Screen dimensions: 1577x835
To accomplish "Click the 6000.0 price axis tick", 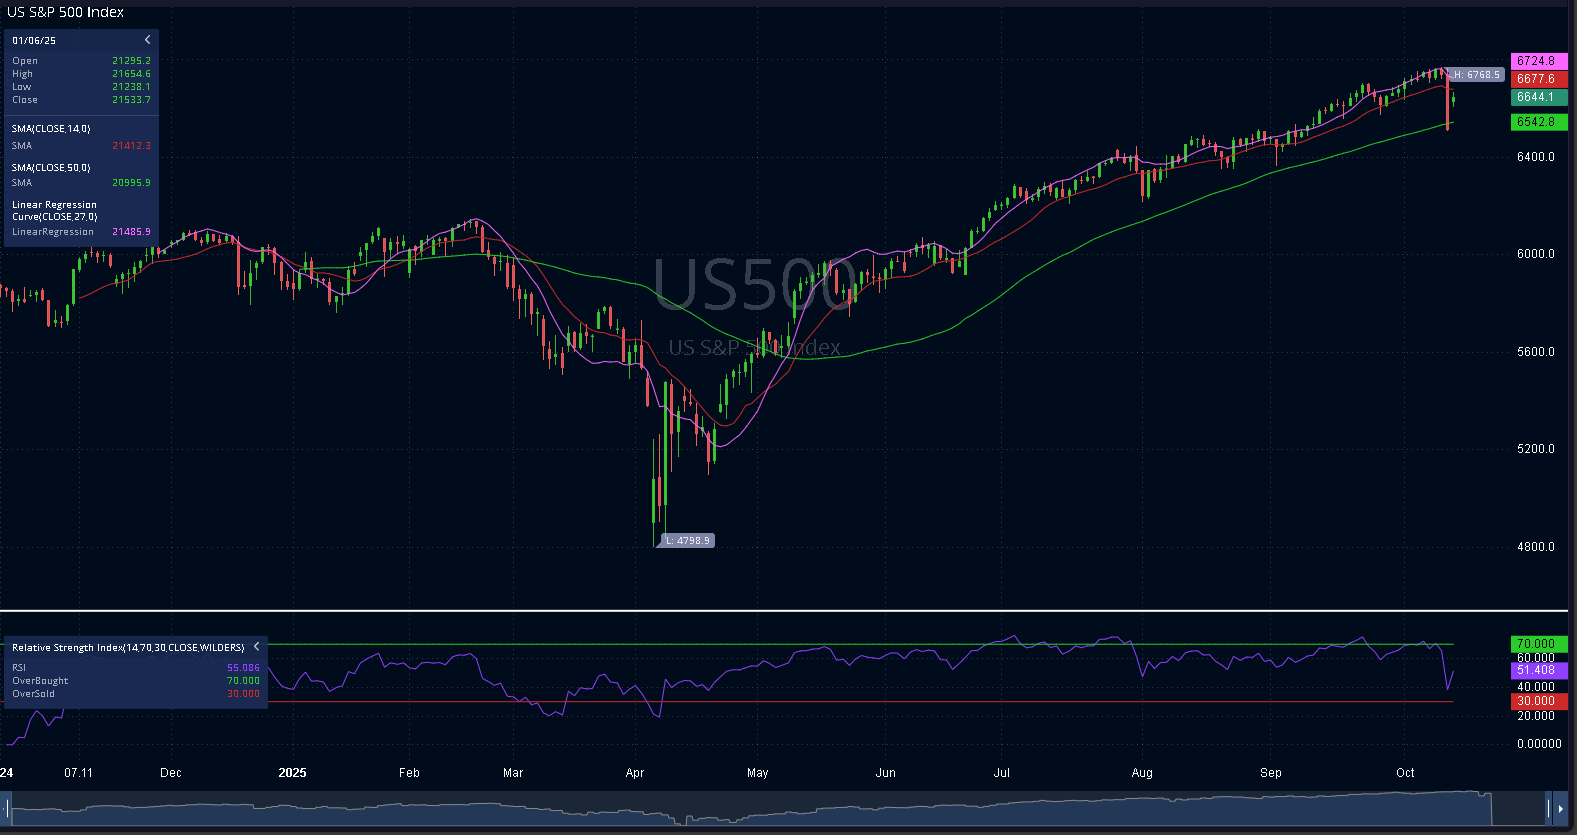I will pos(1536,254).
